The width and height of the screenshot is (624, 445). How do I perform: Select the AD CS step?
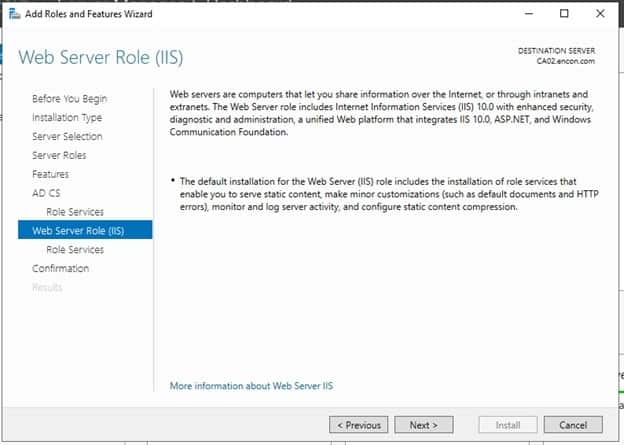(46, 193)
